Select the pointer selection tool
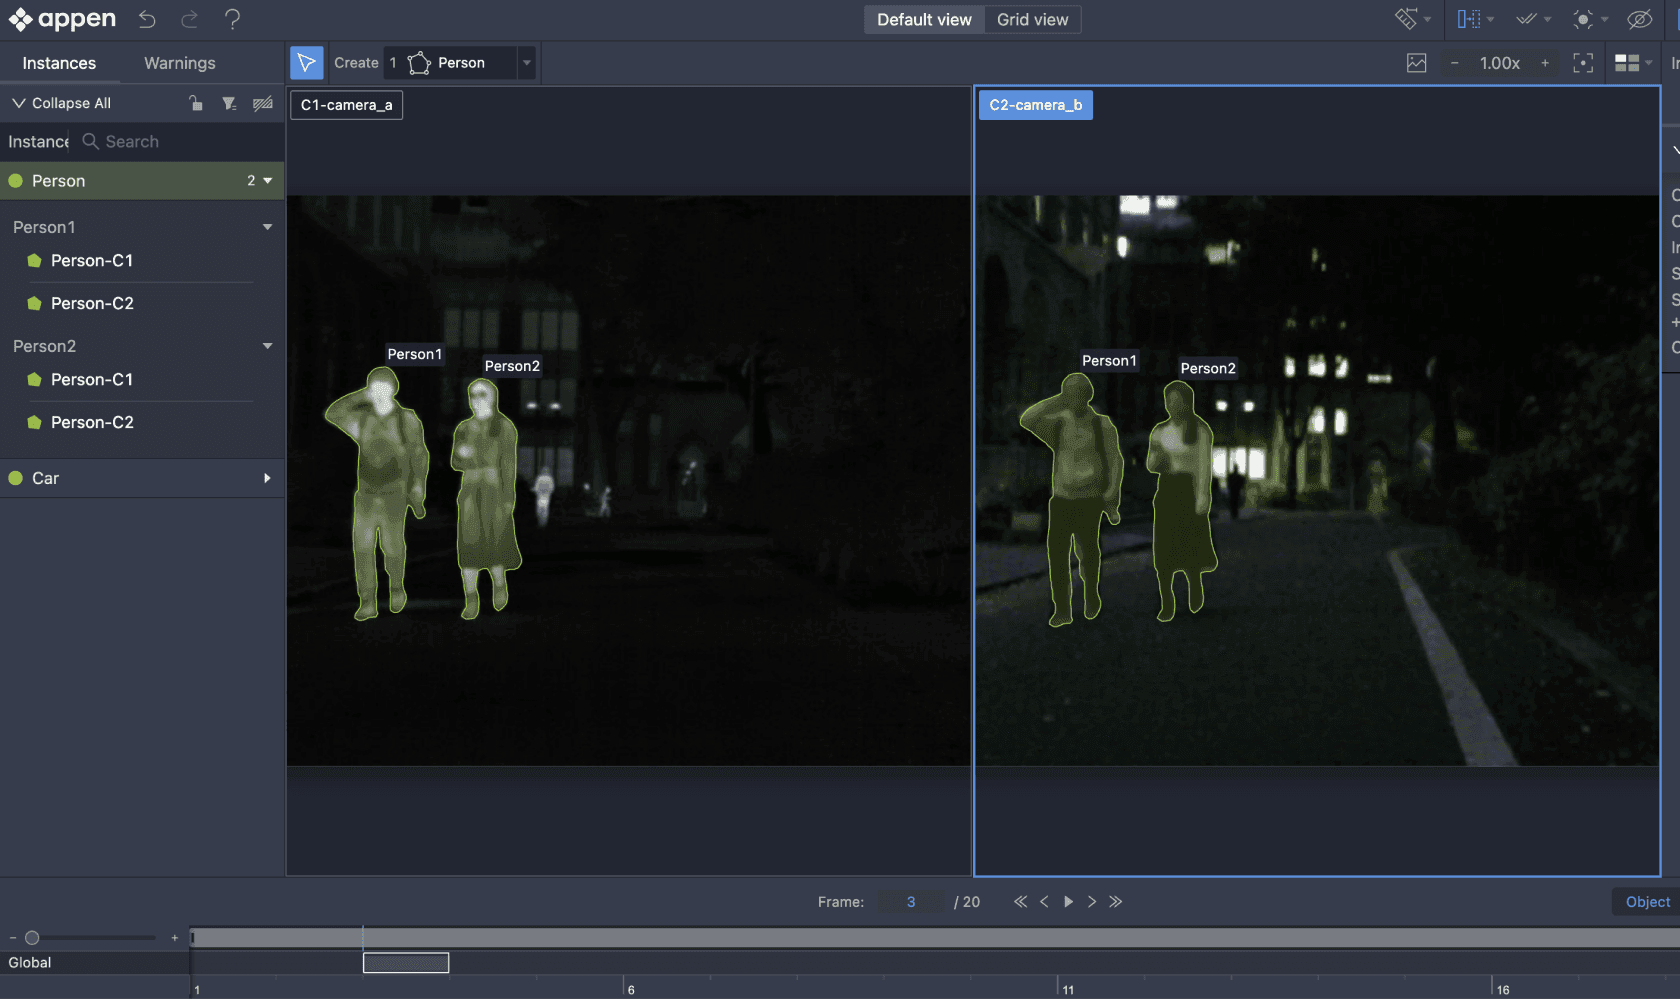This screenshot has width=1680, height=999. click(x=307, y=62)
